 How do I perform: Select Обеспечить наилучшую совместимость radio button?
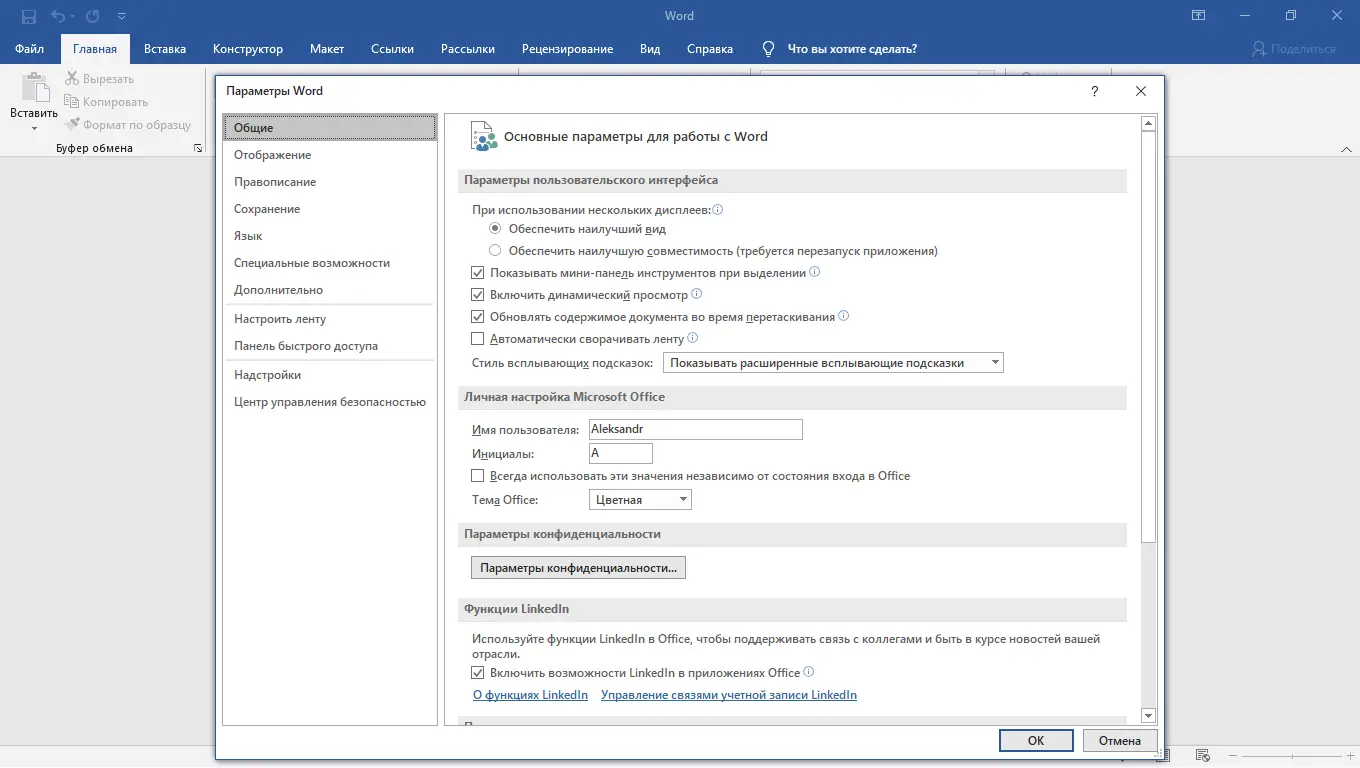pos(495,250)
